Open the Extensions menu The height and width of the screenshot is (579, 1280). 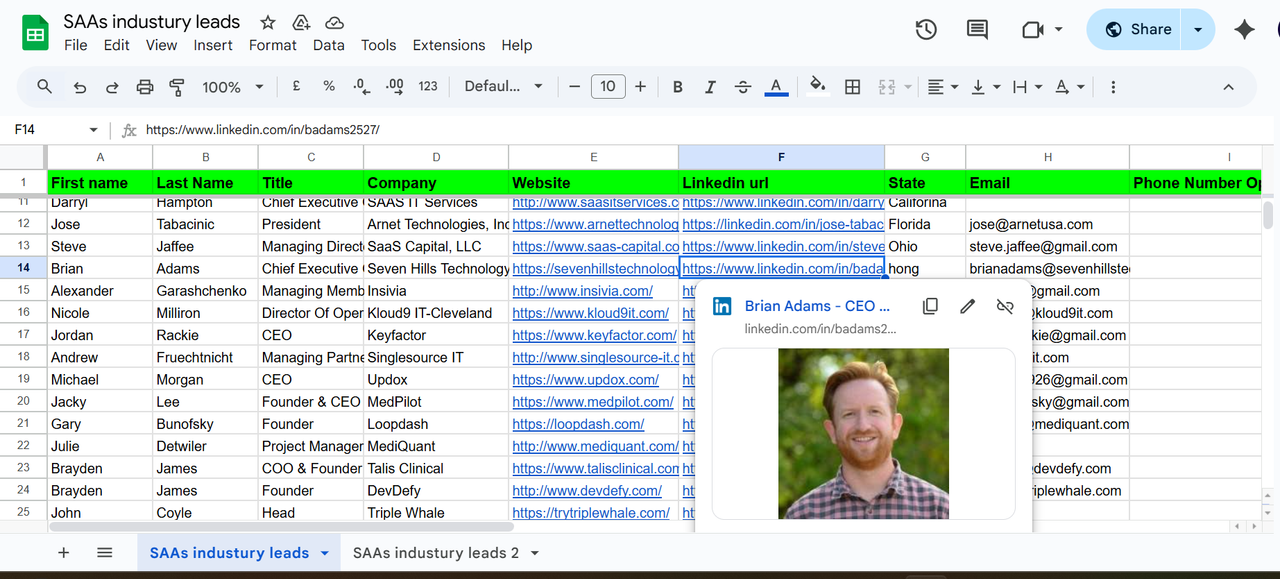pyautogui.click(x=449, y=45)
